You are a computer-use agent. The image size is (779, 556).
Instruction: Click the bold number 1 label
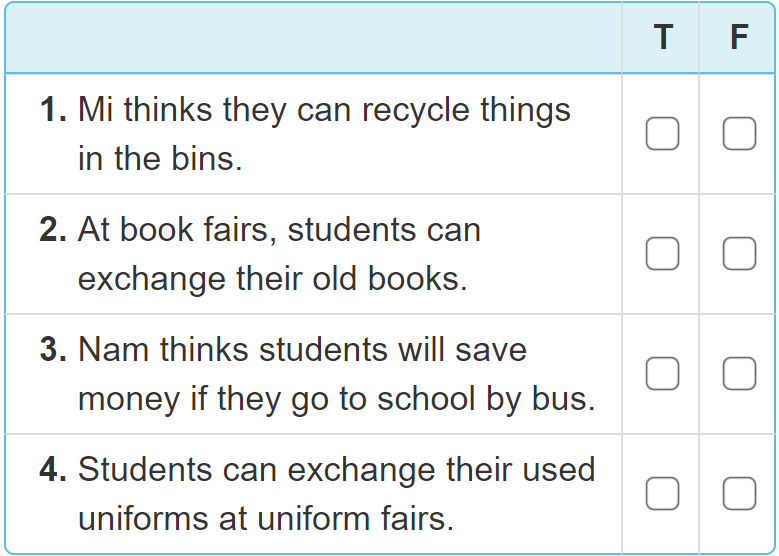(53, 109)
